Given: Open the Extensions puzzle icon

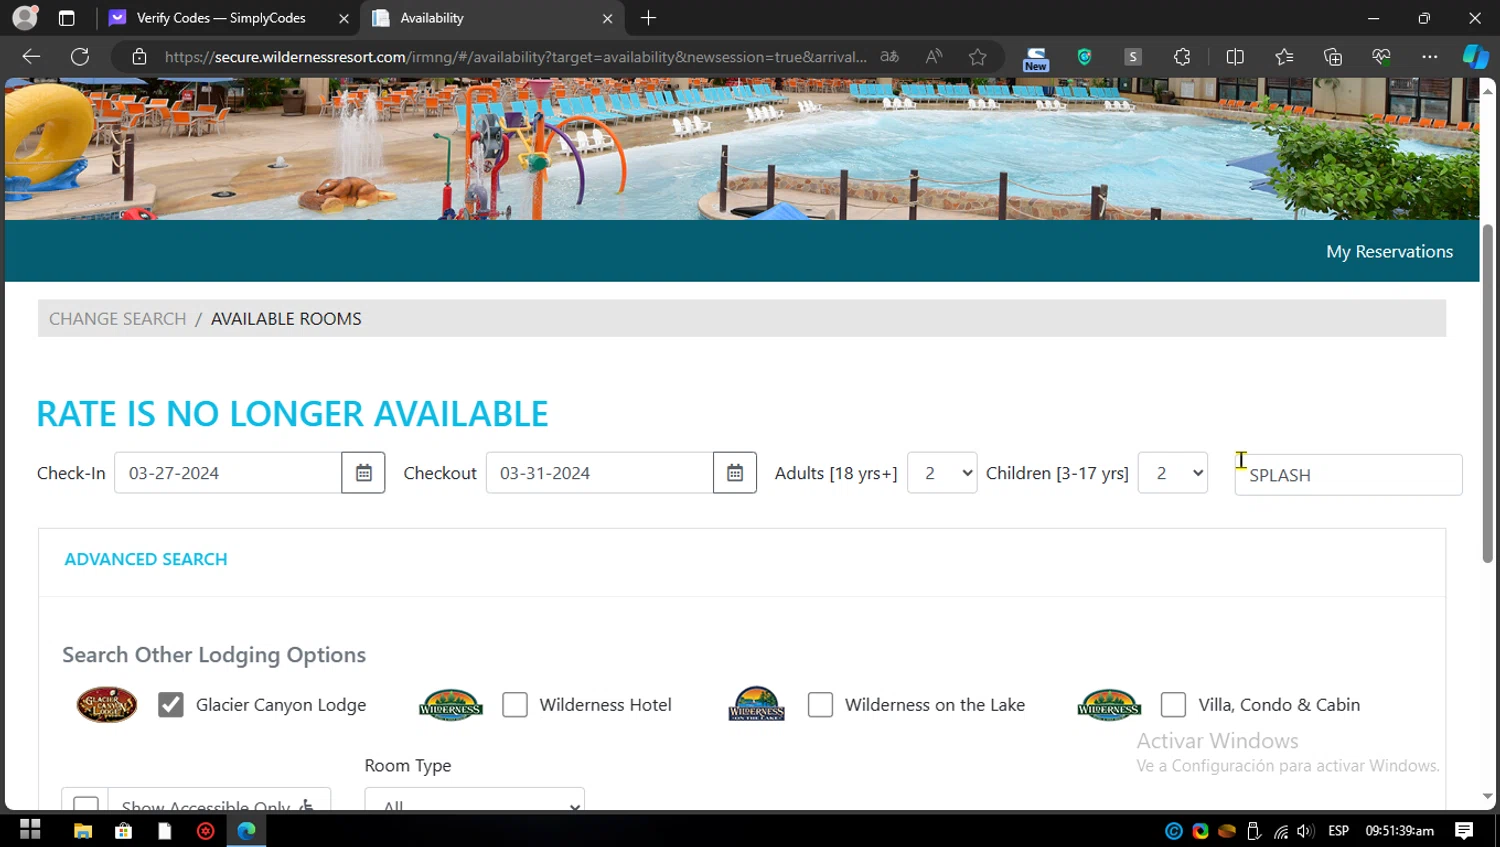Looking at the screenshot, I should click(1182, 57).
